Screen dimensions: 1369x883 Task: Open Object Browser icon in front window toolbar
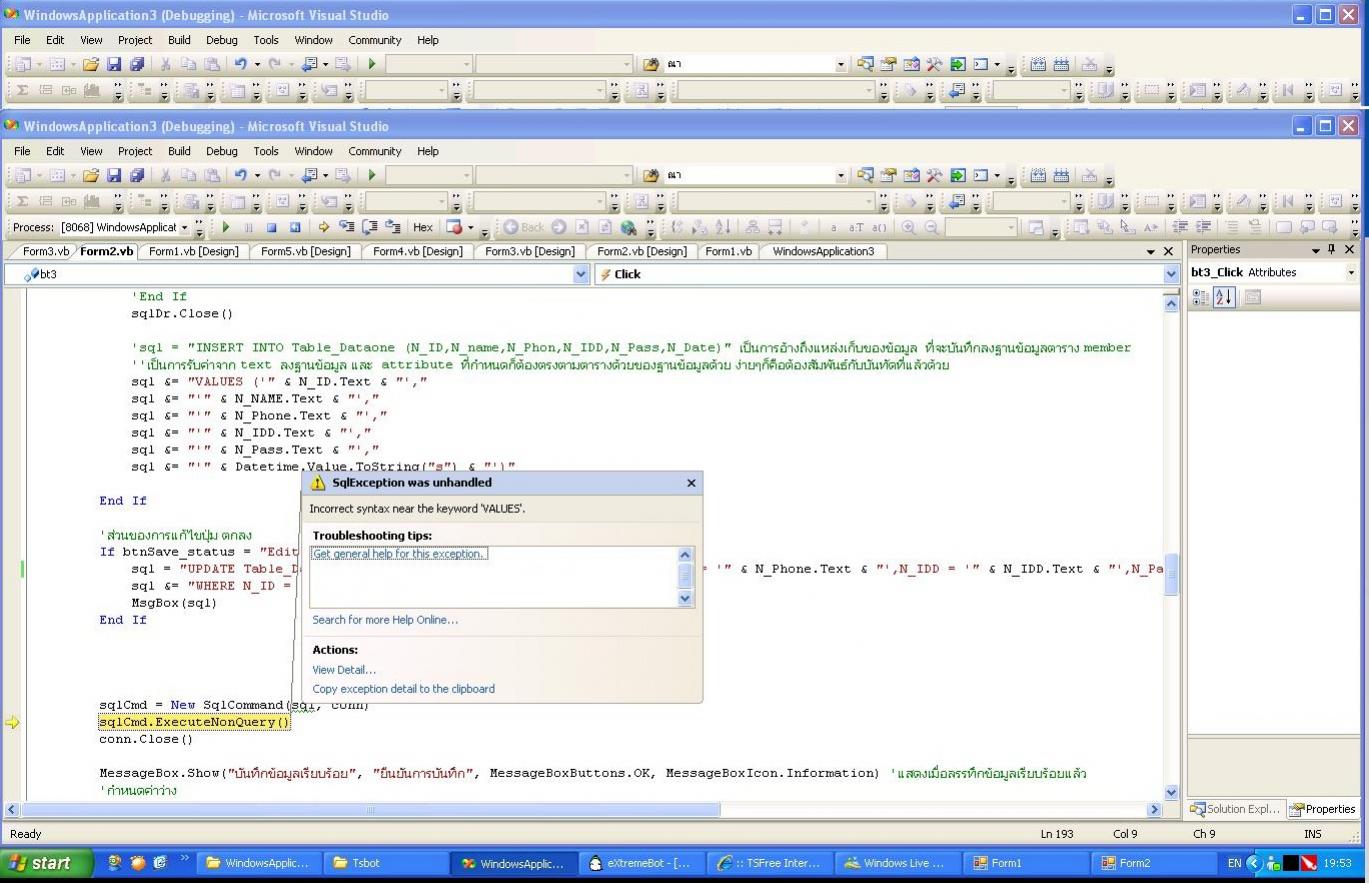pos(911,175)
